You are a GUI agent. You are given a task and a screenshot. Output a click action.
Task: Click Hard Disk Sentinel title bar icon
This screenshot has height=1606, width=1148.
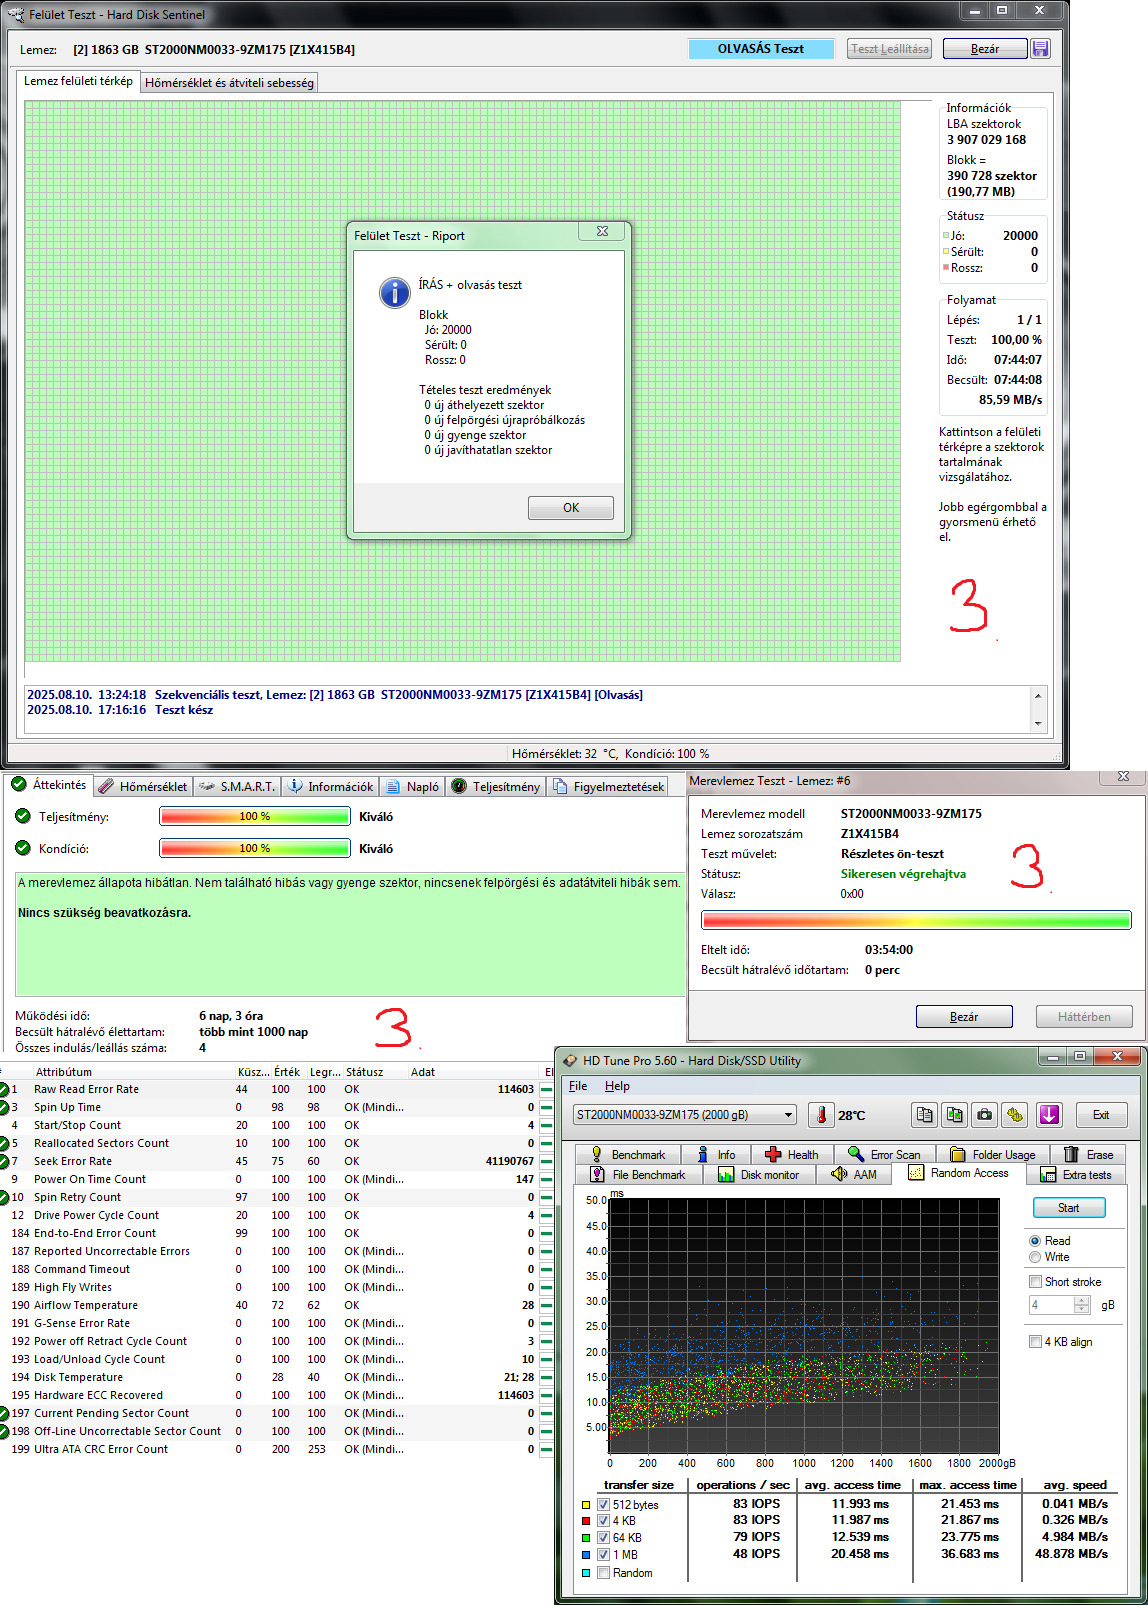tap(15, 15)
